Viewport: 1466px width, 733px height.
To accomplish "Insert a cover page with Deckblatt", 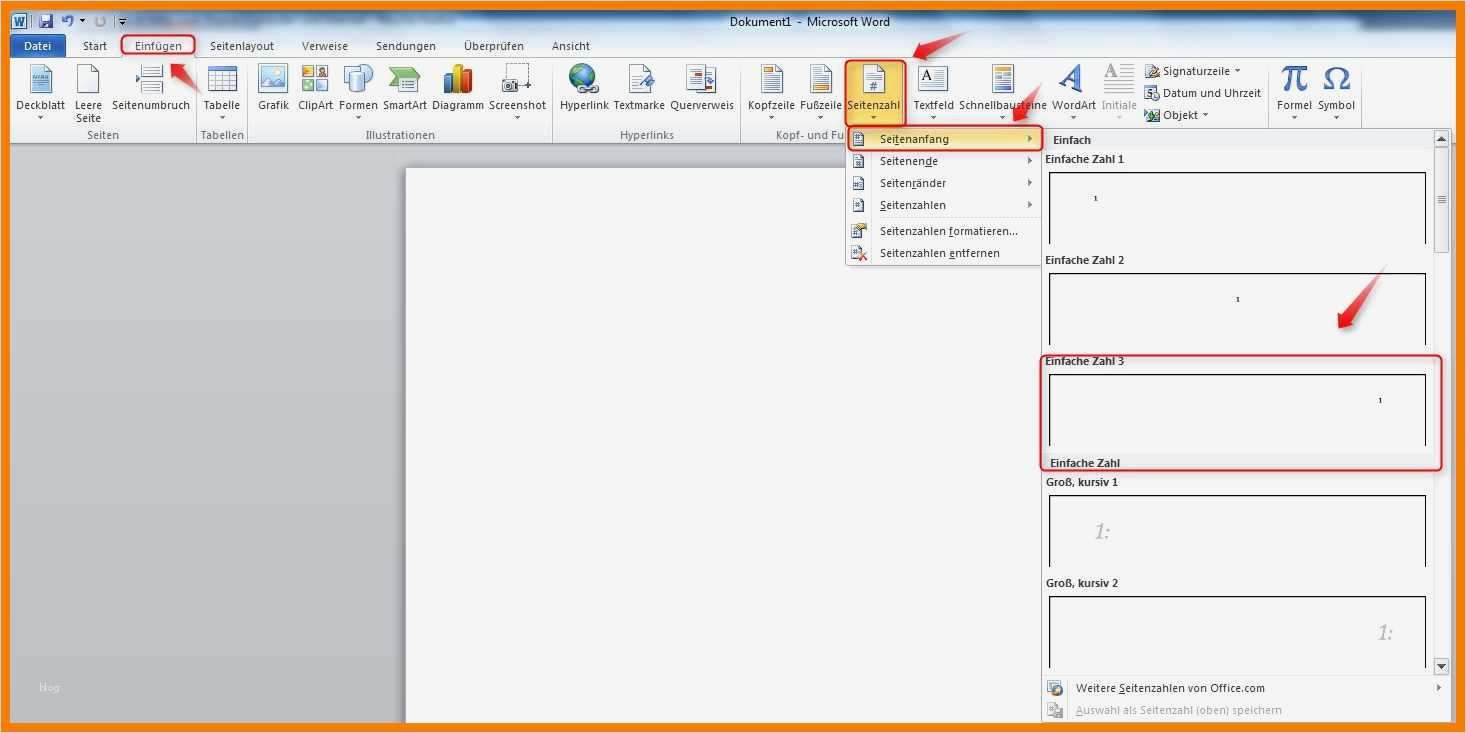I will (41, 93).
